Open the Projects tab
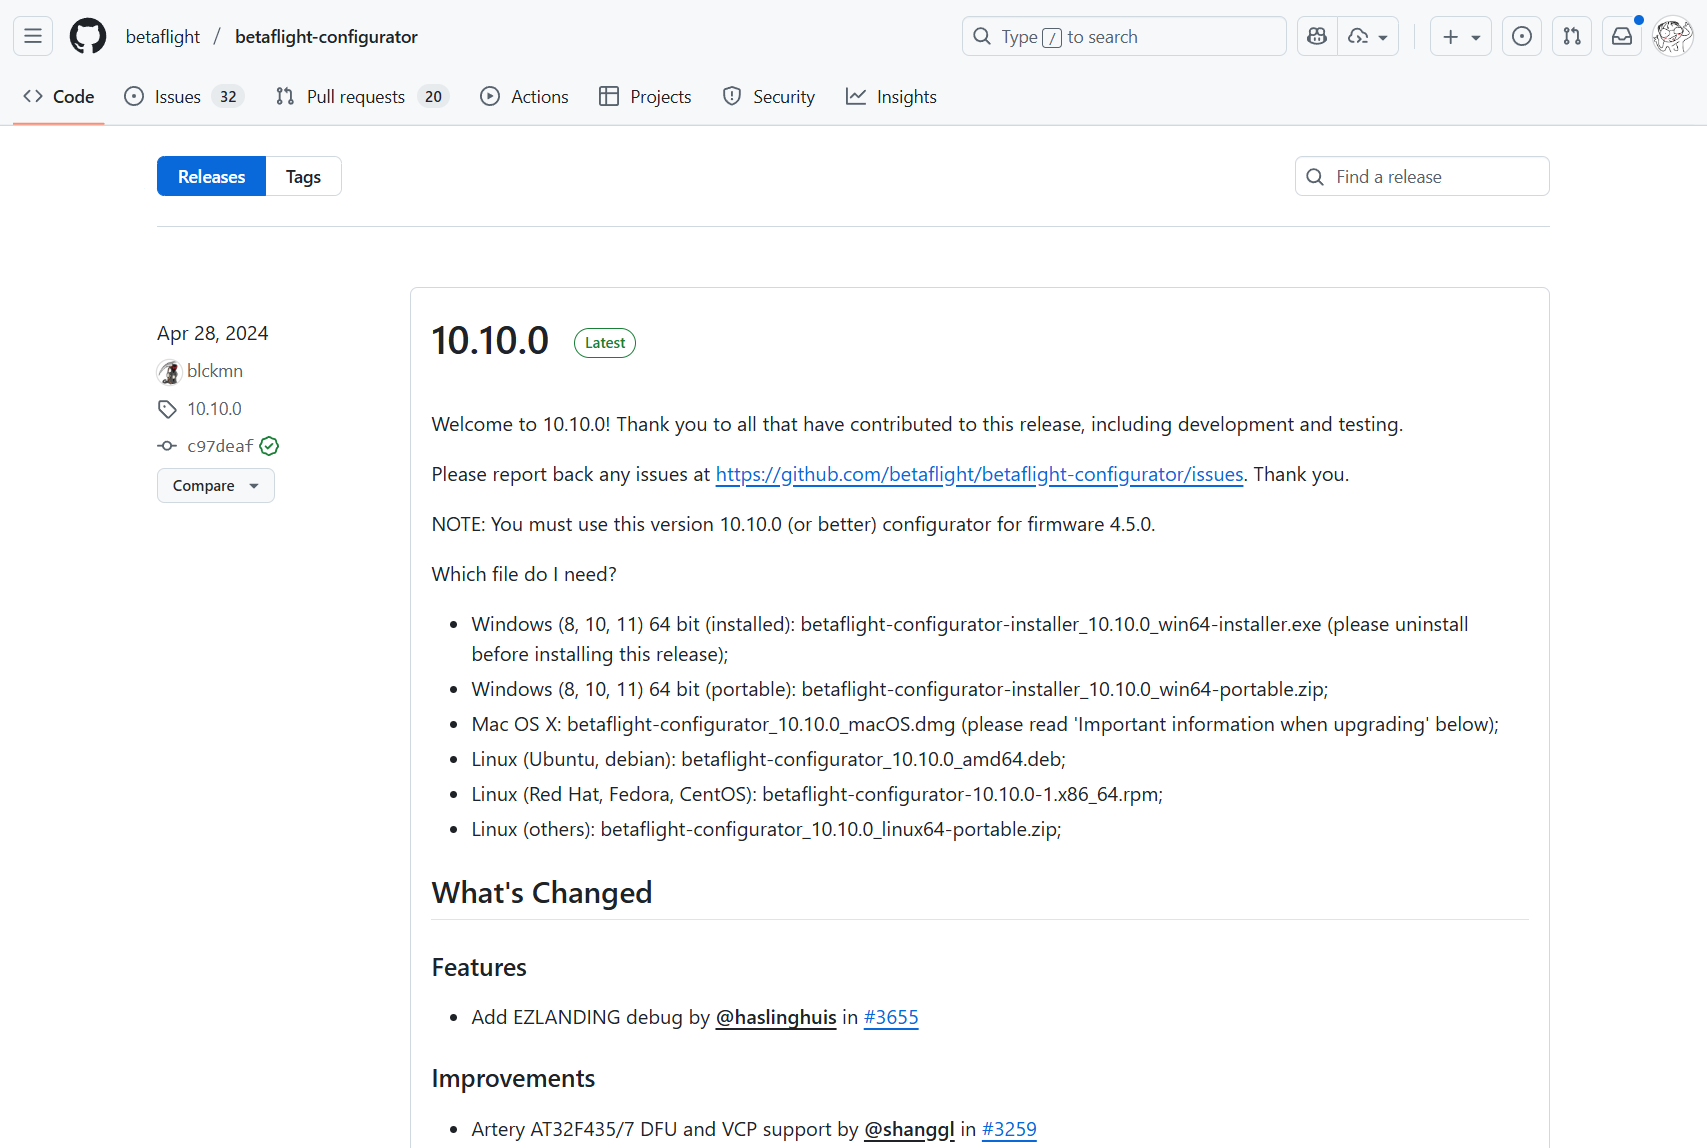The width and height of the screenshot is (1707, 1148). [x=646, y=97]
